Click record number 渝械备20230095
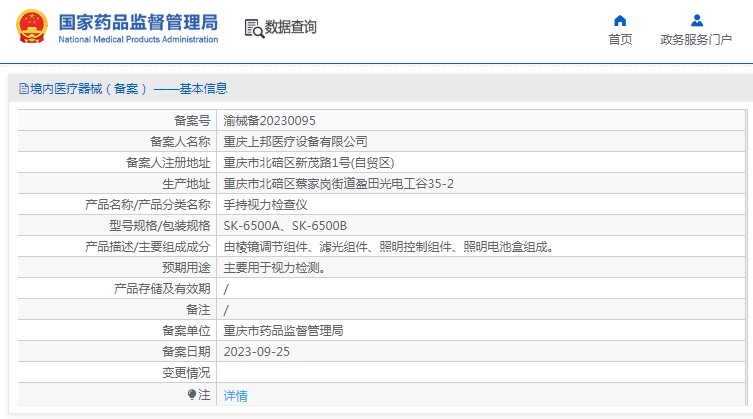This screenshot has width=753, height=419. (269, 121)
